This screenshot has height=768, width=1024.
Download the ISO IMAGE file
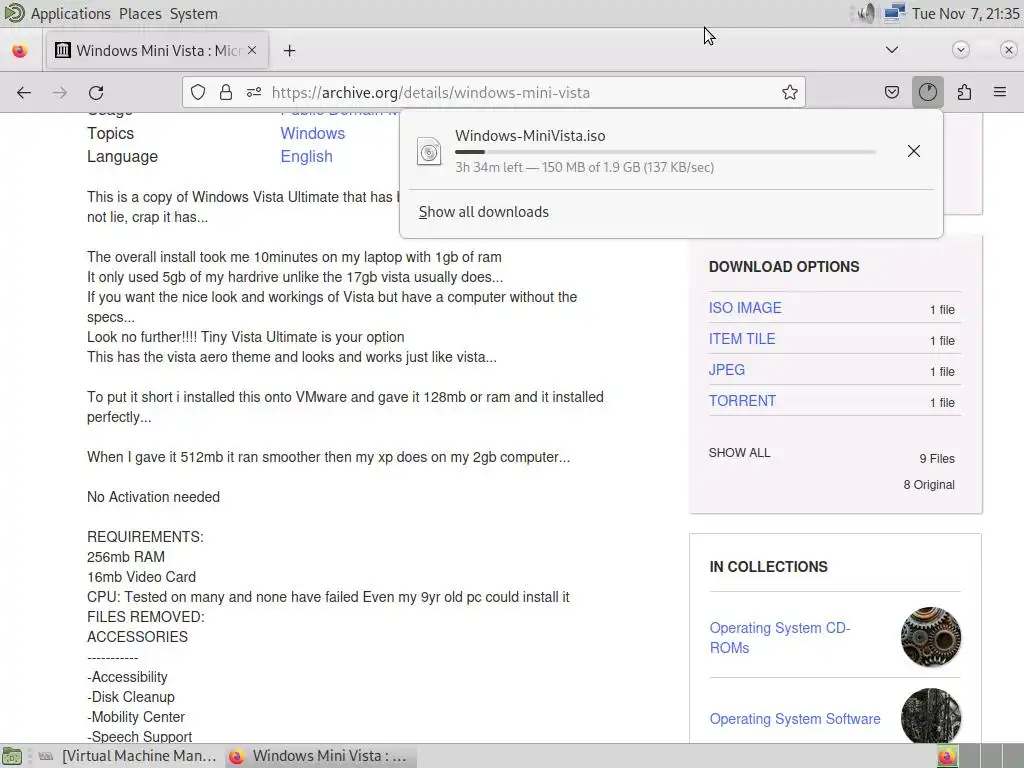click(745, 308)
